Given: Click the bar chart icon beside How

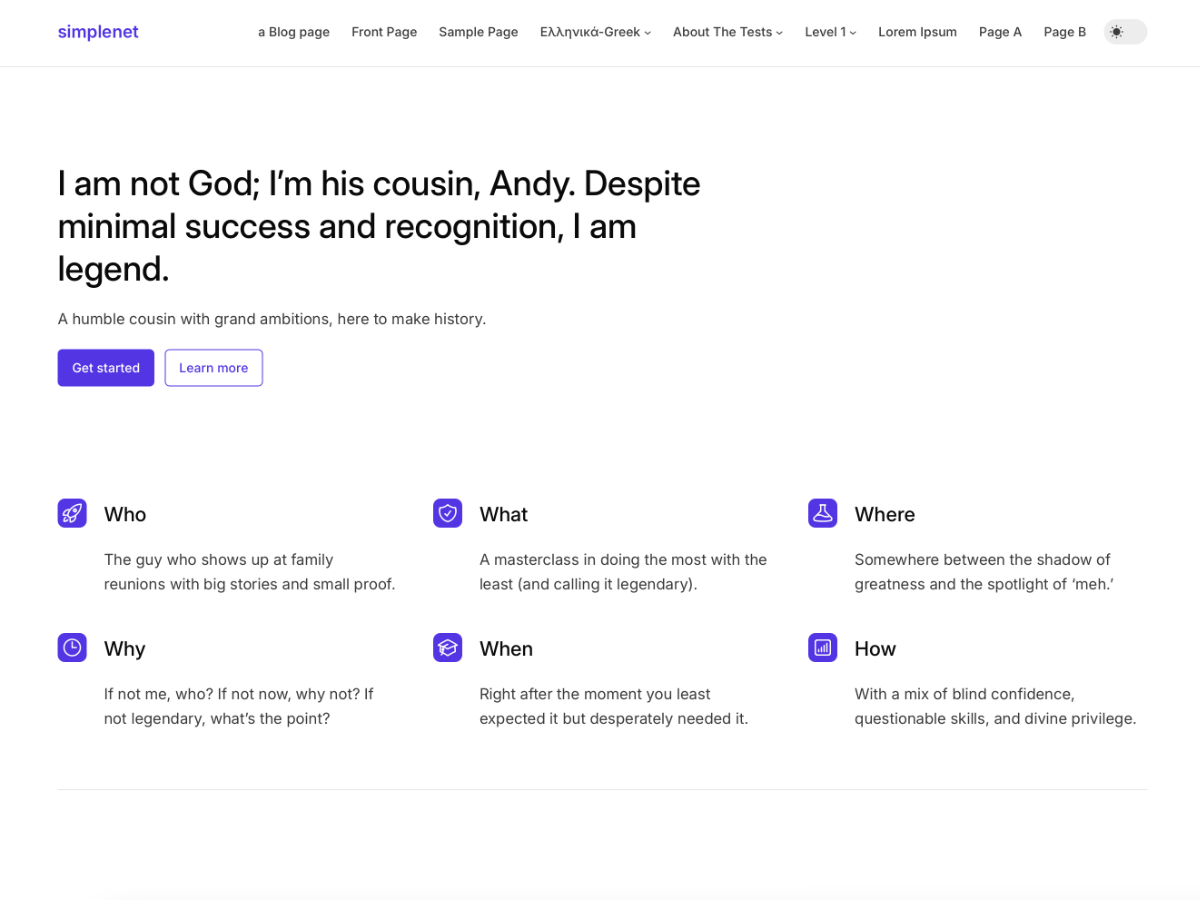Looking at the screenshot, I should (822, 647).
